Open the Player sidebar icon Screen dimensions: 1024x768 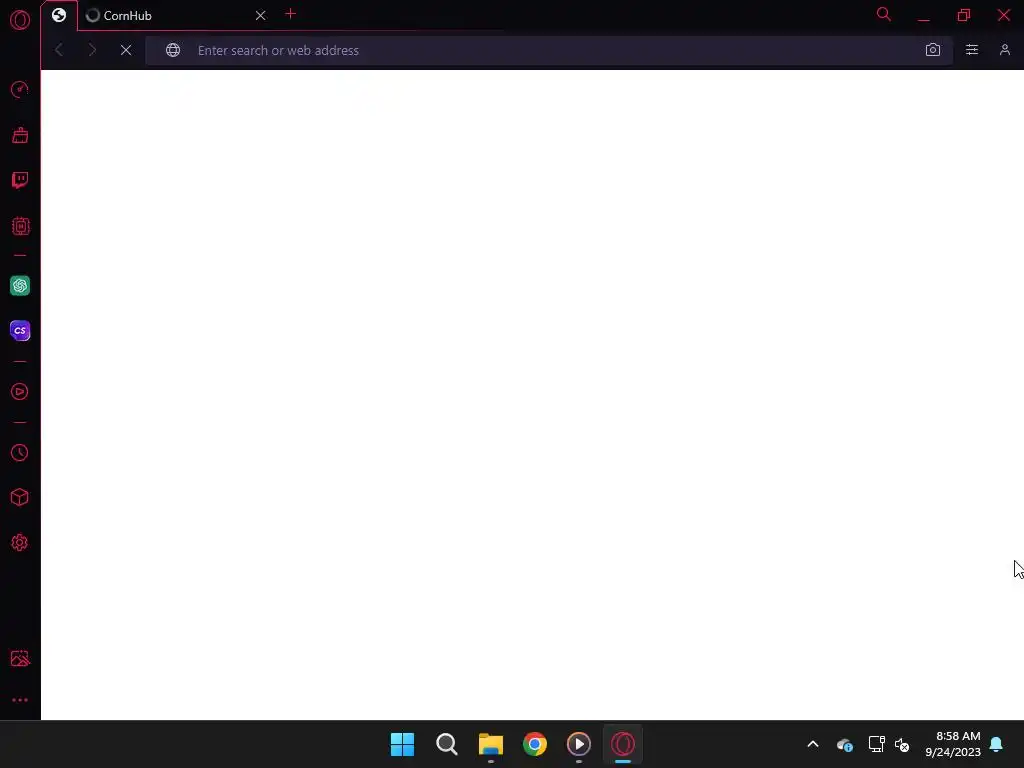click(20, 391)
